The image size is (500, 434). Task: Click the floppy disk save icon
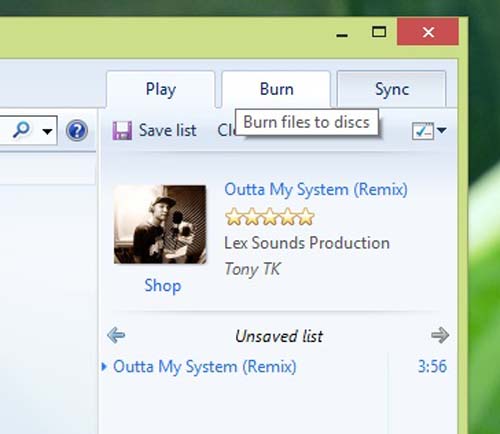[122, 130]
